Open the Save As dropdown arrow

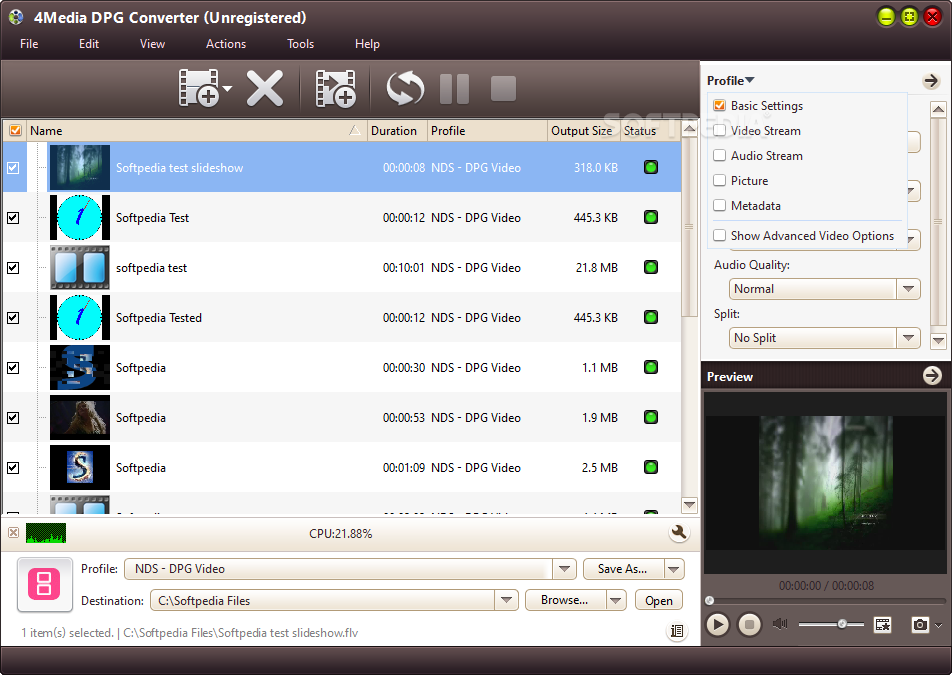click(x=674, y=569)
